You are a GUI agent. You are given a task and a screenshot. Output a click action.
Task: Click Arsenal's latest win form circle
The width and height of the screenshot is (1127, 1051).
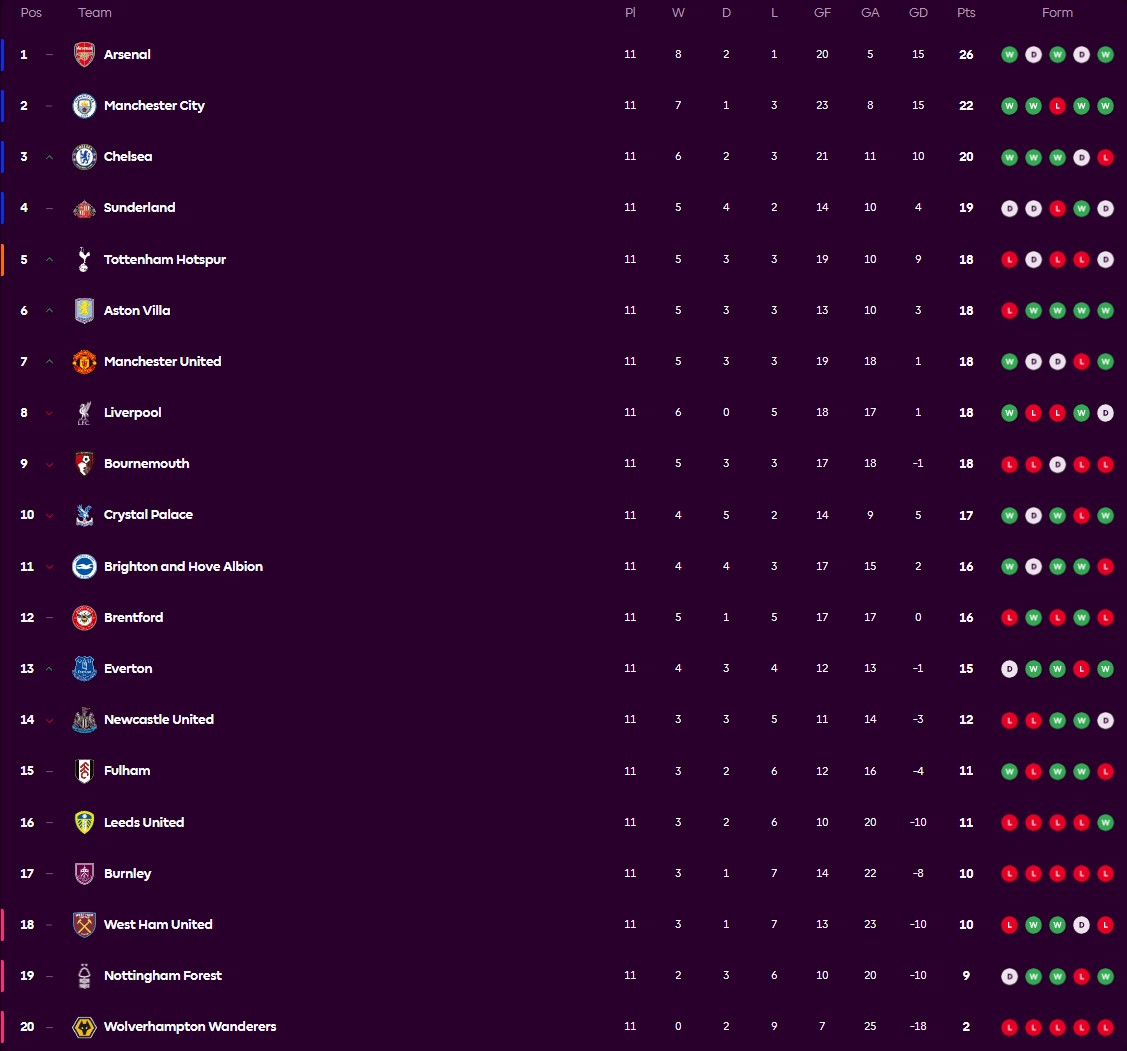(x=1105, y=55)
